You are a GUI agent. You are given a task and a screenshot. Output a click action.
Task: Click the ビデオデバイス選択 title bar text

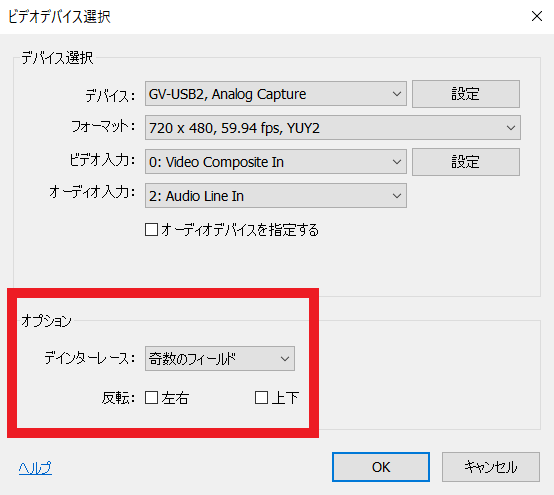[x=59, y=17]
